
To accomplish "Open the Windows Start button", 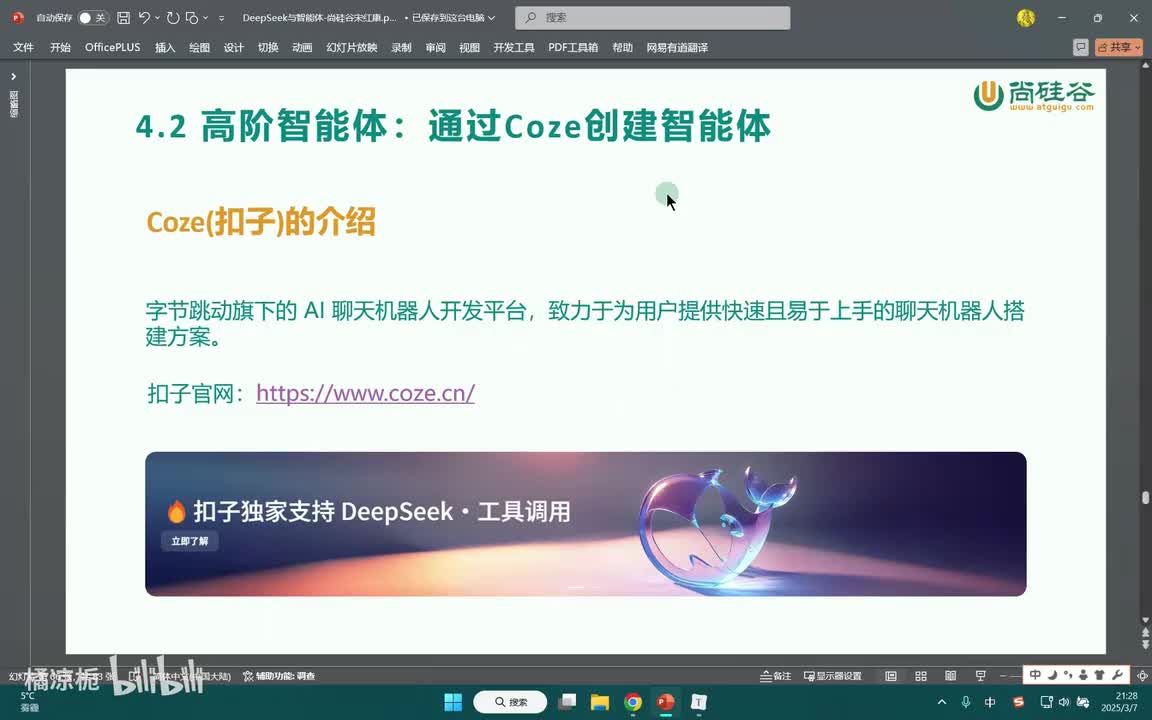I will (x=453, y=702).
